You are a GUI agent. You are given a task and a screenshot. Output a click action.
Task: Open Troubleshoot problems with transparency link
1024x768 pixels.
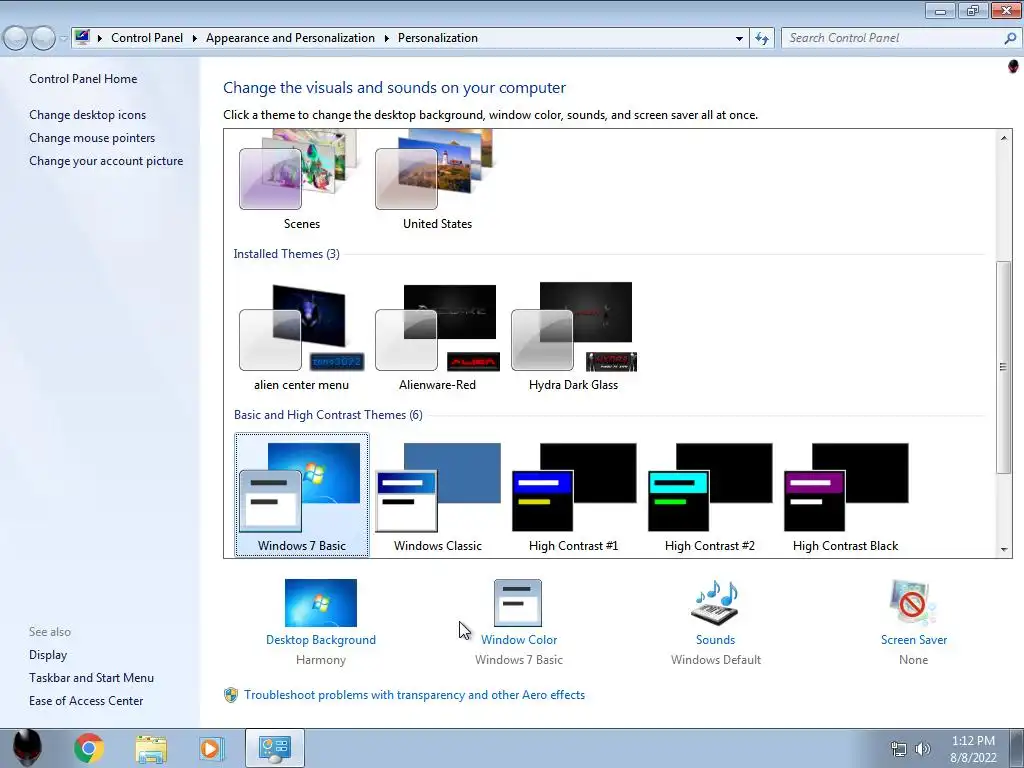coord(414,695)
